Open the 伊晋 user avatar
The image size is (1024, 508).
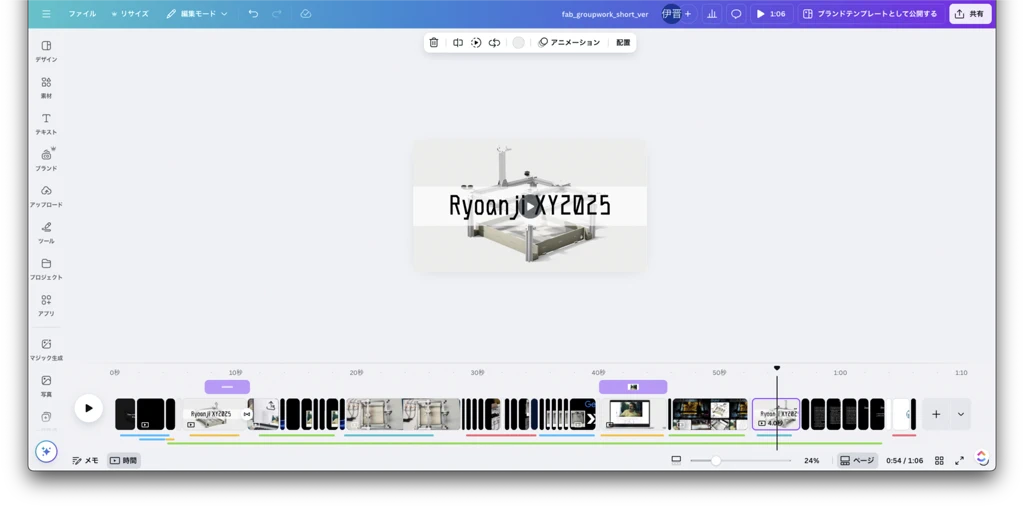671,14
